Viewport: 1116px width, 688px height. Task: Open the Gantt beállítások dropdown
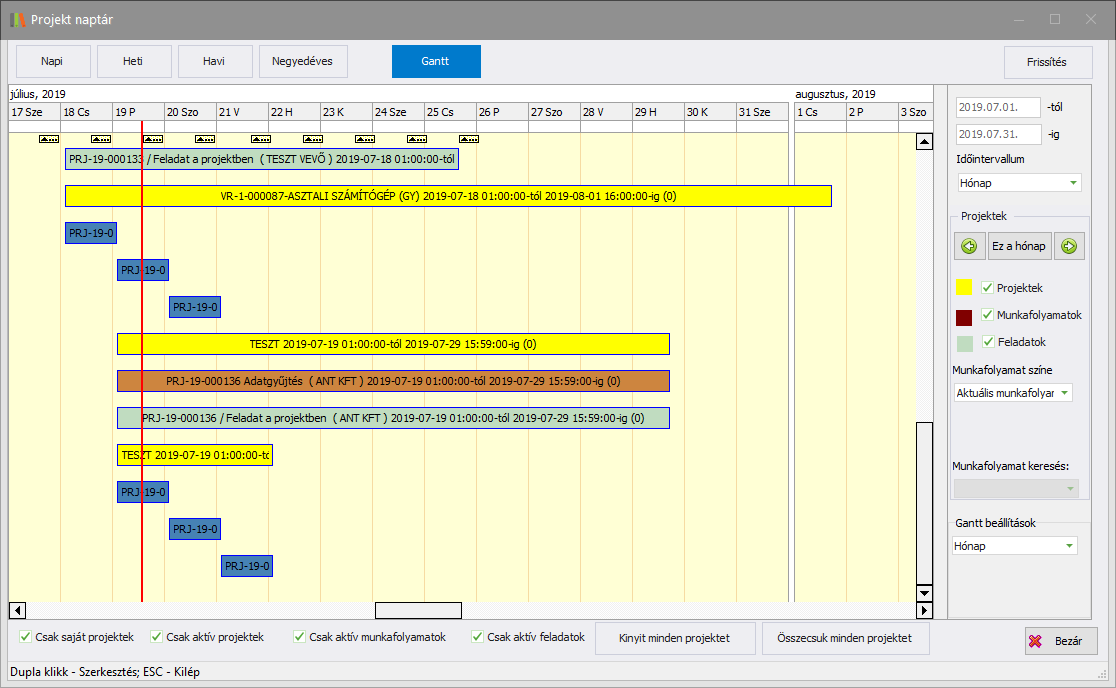tap(1015, 546)
